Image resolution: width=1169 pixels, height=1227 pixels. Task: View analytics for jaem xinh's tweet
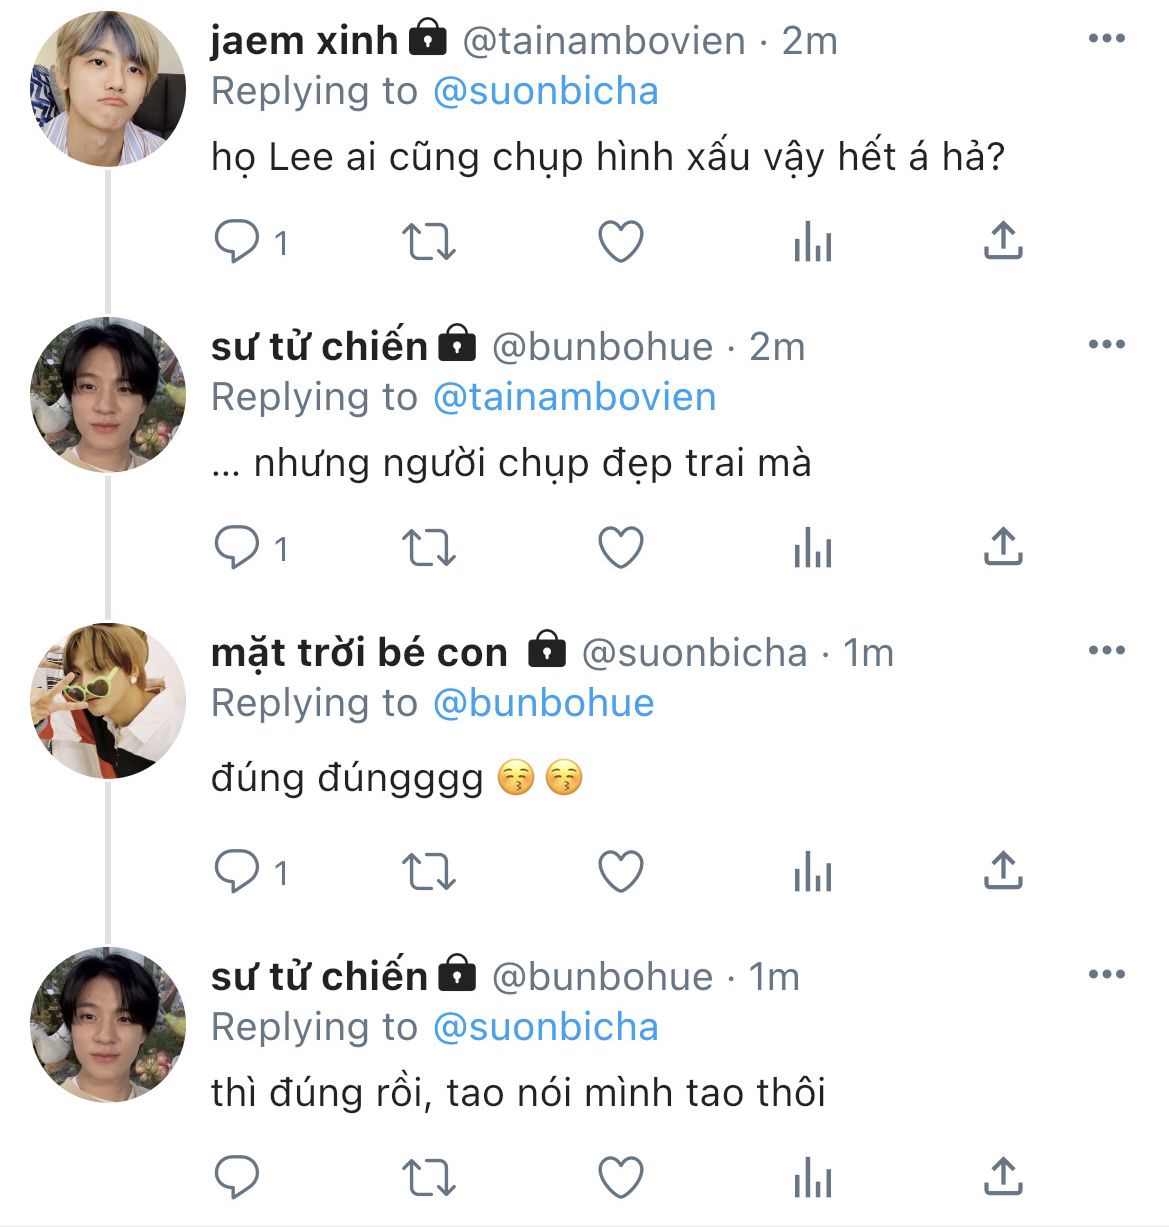812,242
